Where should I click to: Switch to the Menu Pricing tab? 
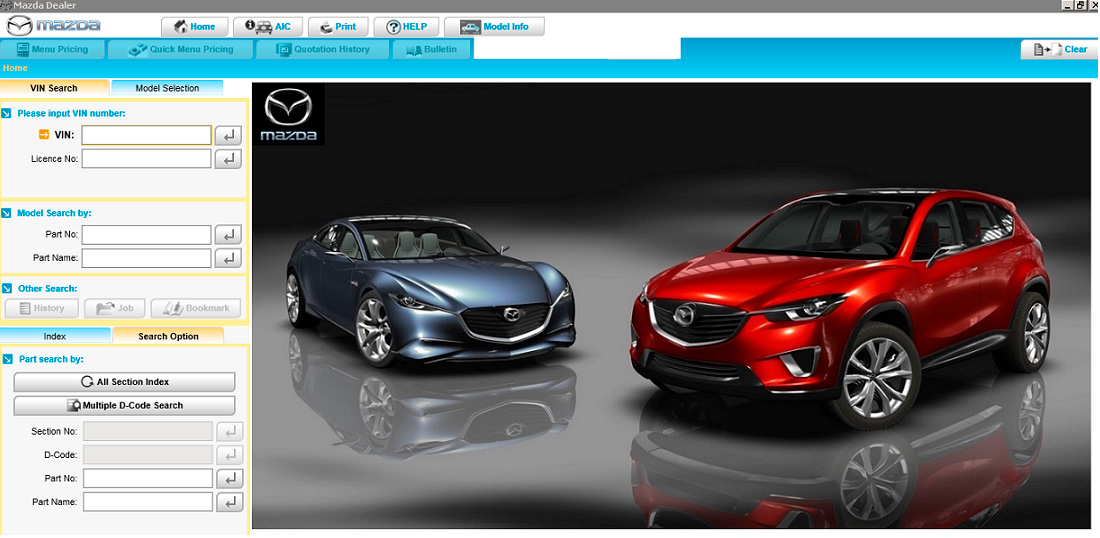pyautogui.click(x=53, y=49)
